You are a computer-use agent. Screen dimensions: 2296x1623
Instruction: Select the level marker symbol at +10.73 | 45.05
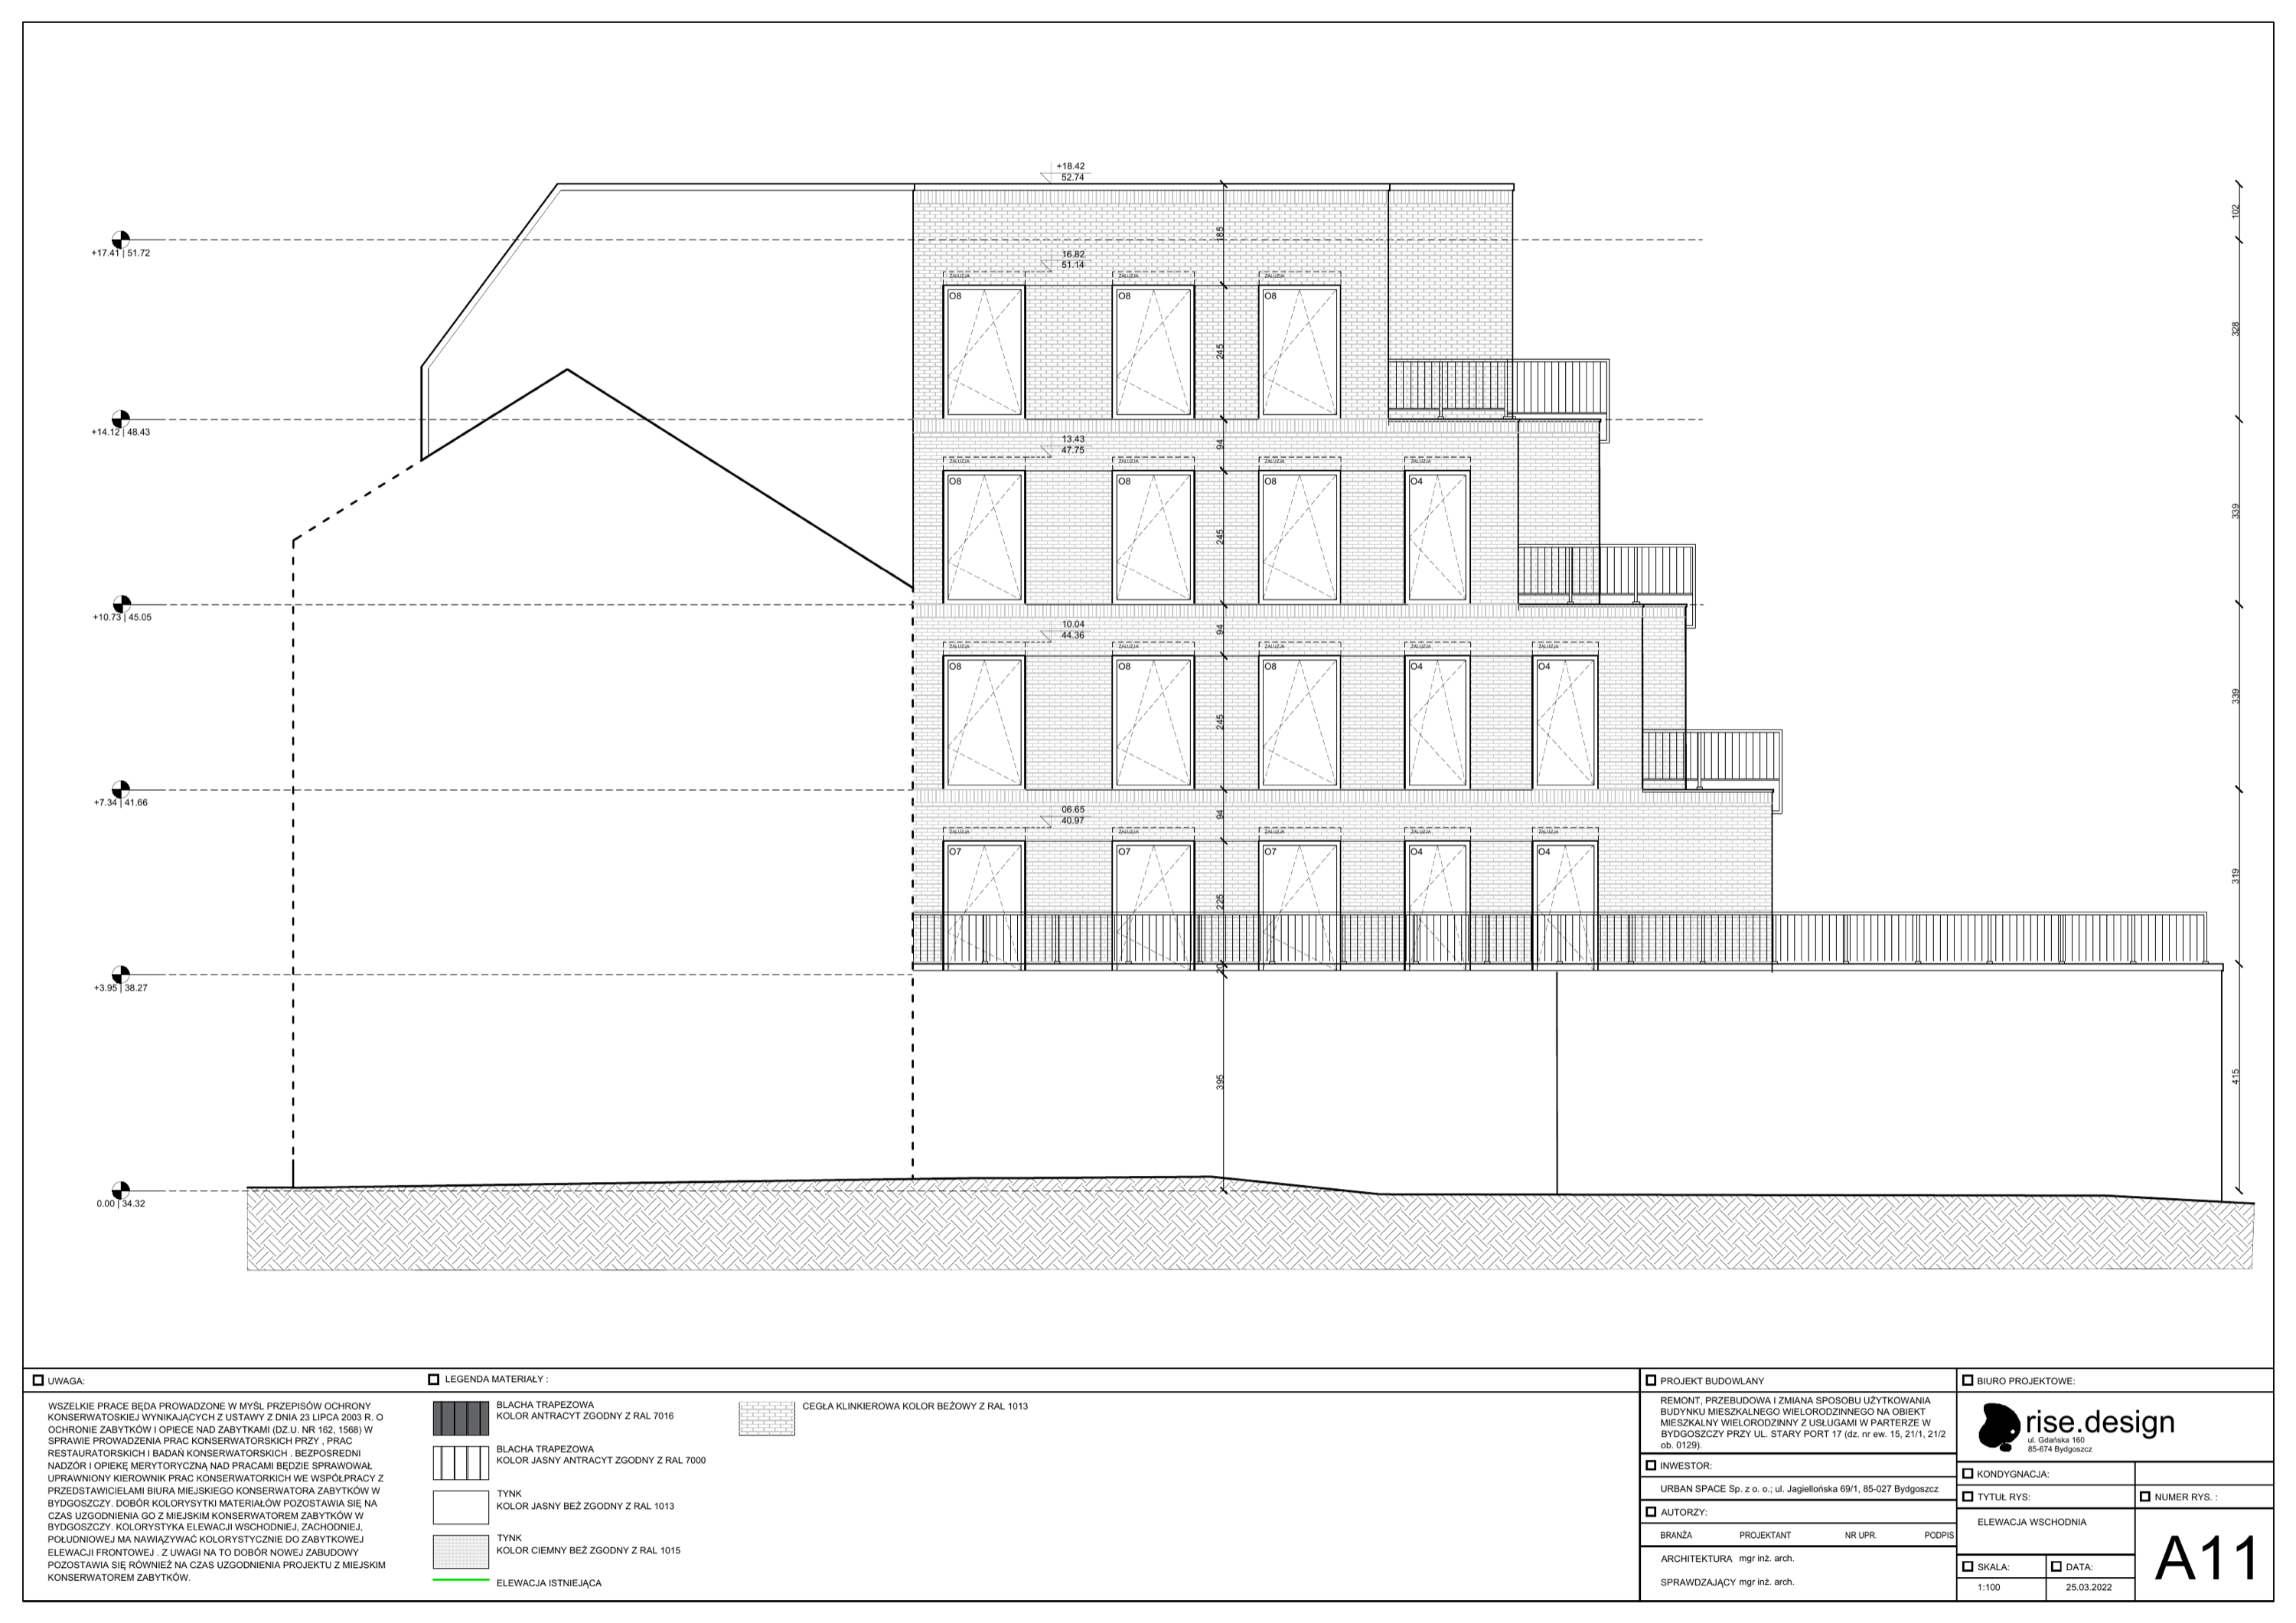tap(121, 604)
